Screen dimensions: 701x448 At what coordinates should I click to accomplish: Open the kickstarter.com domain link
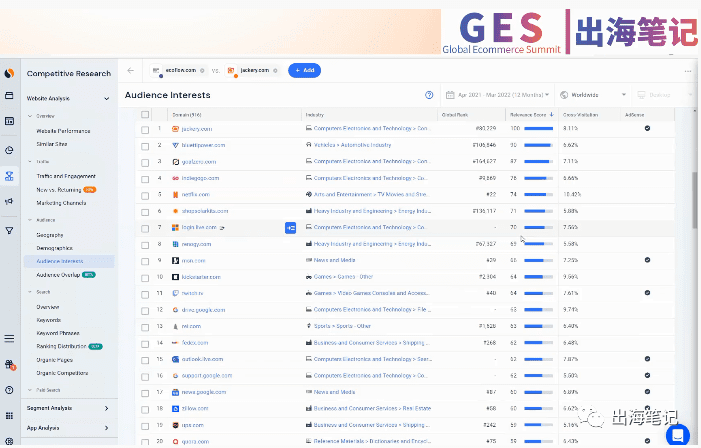point(201,277)
